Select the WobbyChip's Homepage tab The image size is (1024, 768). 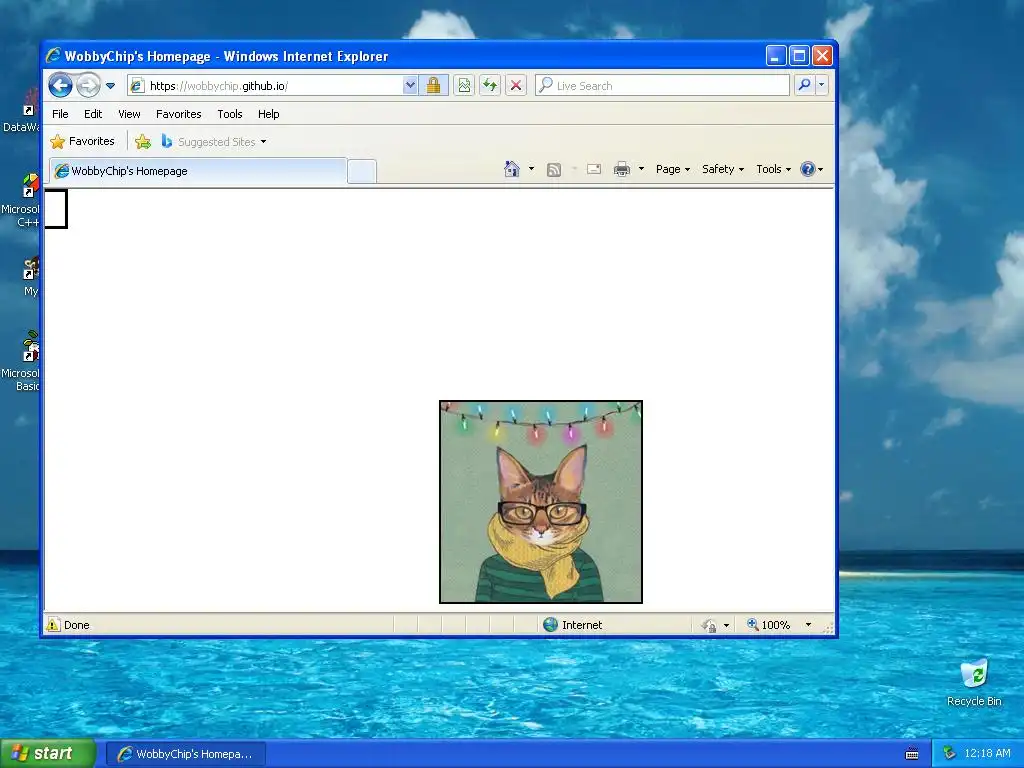[197, 171]
